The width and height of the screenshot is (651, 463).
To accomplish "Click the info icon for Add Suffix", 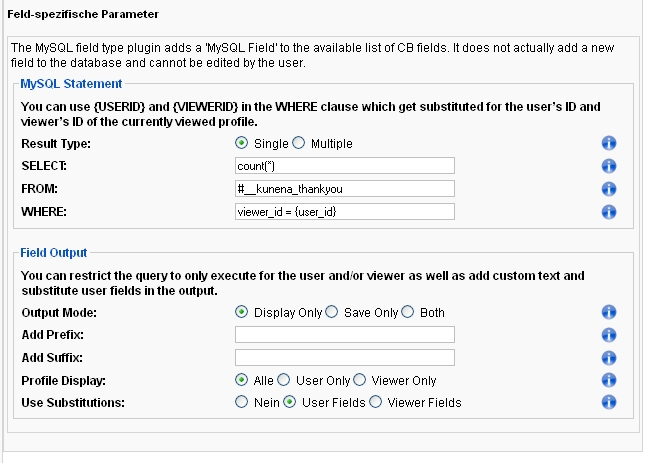I will 609,358.
